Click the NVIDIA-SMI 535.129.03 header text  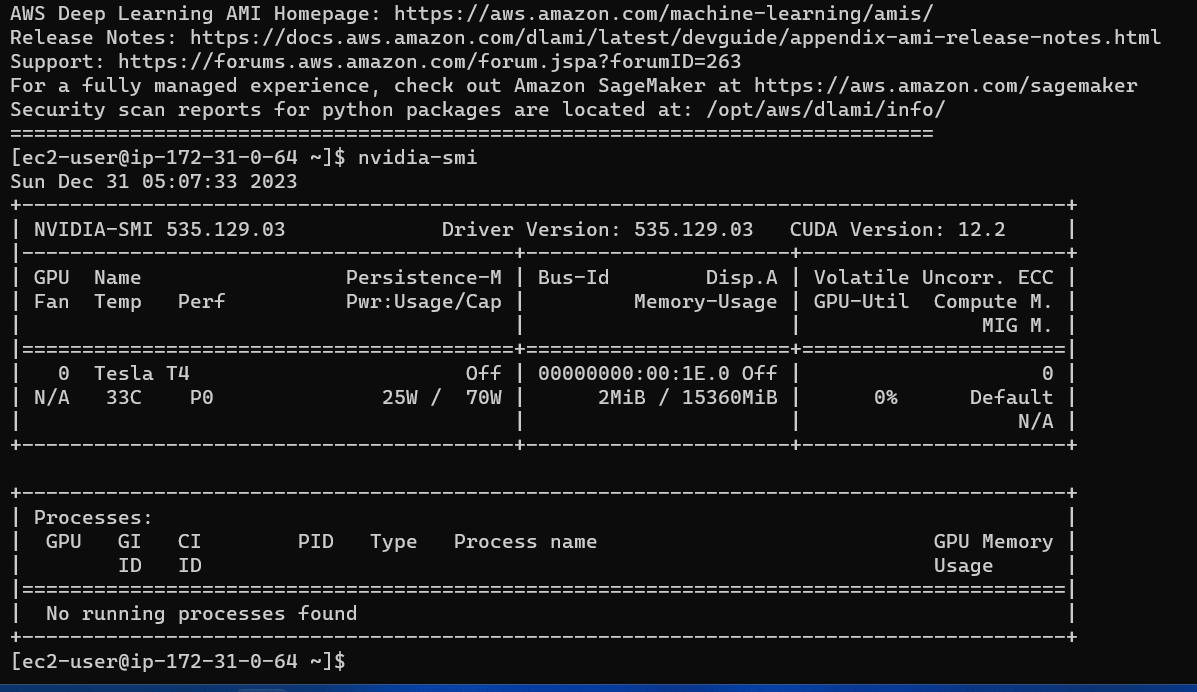click(x=159, y=229)
